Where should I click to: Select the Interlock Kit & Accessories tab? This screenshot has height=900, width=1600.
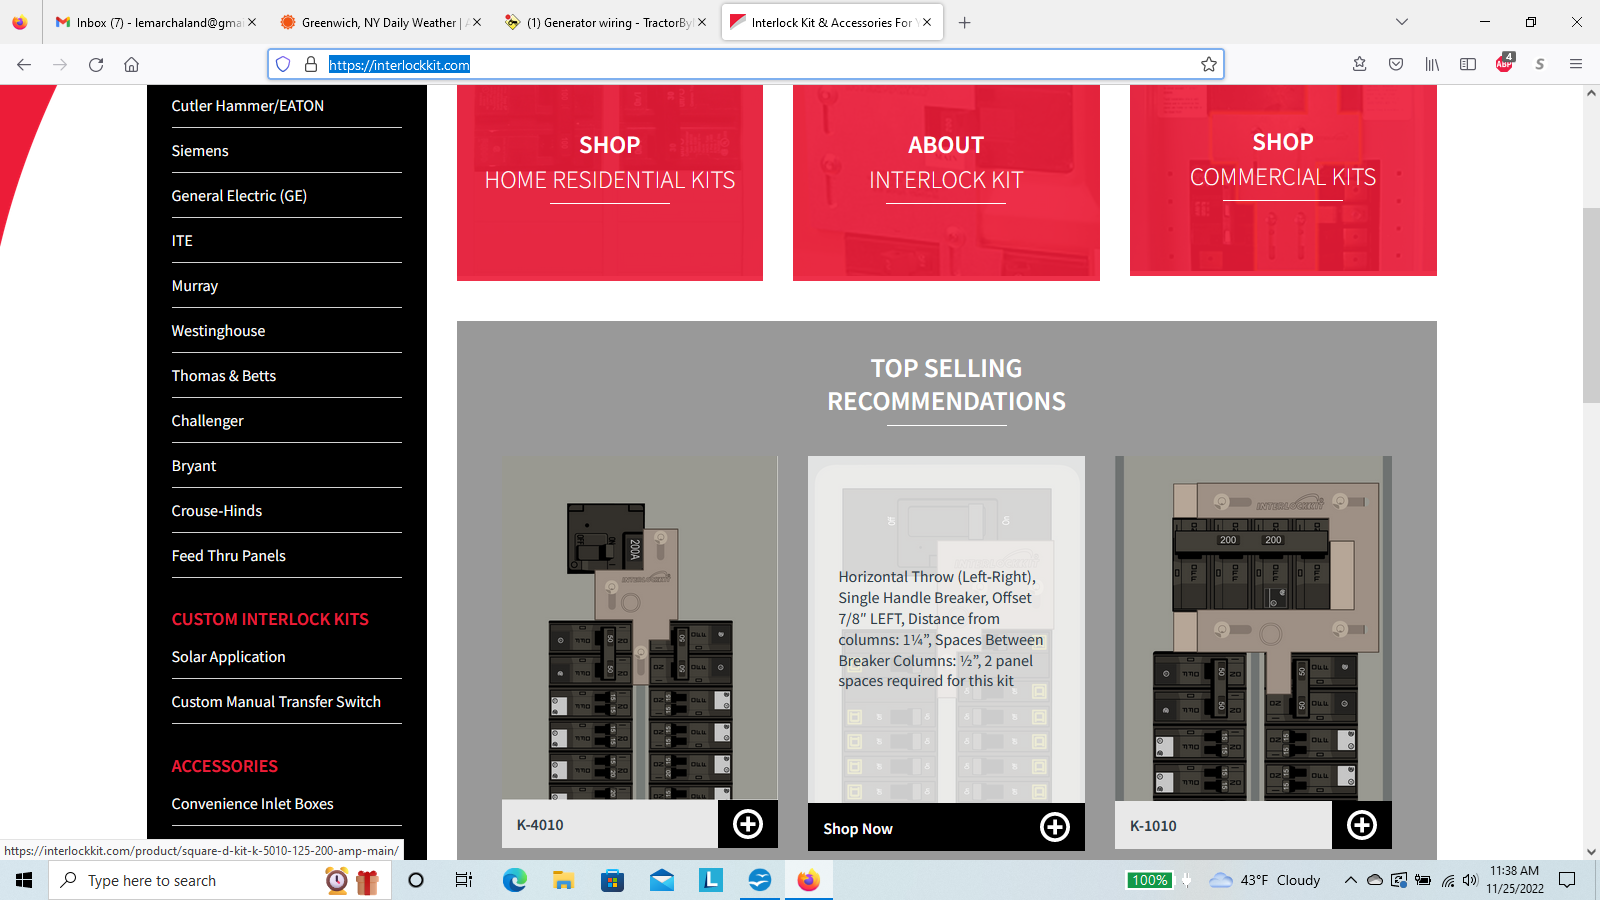830,22
